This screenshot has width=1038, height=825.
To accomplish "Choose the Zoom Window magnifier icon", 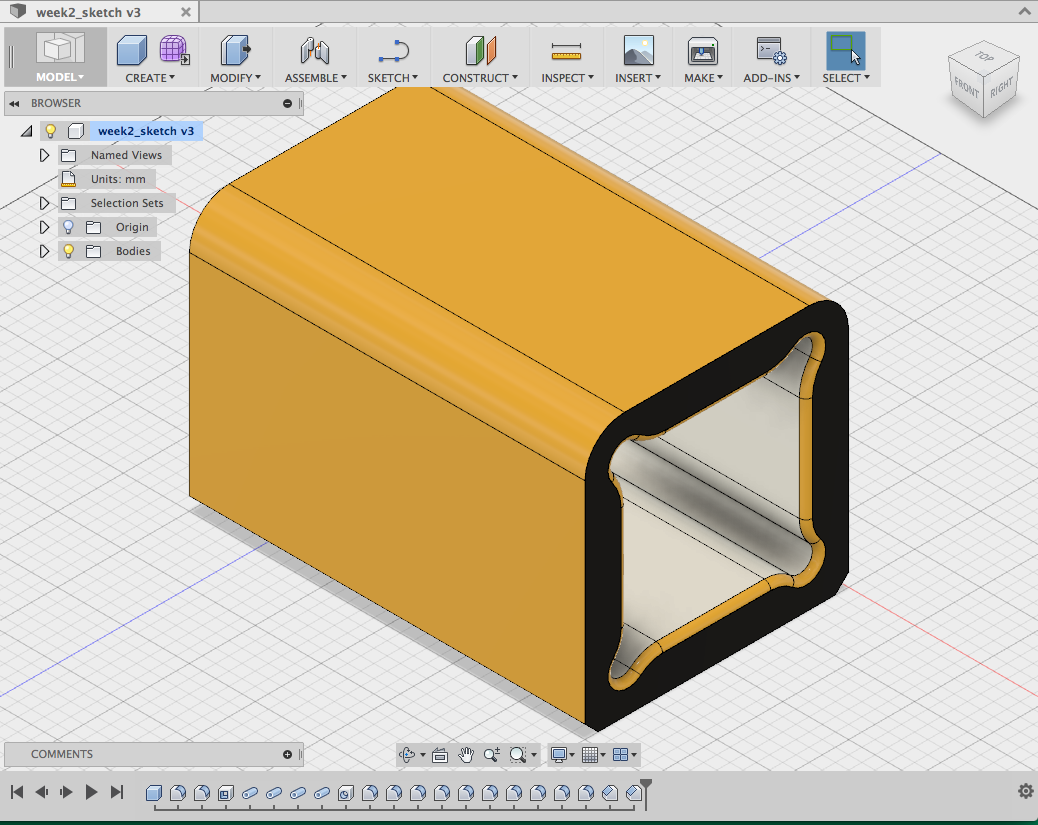I will click(518, 755).
